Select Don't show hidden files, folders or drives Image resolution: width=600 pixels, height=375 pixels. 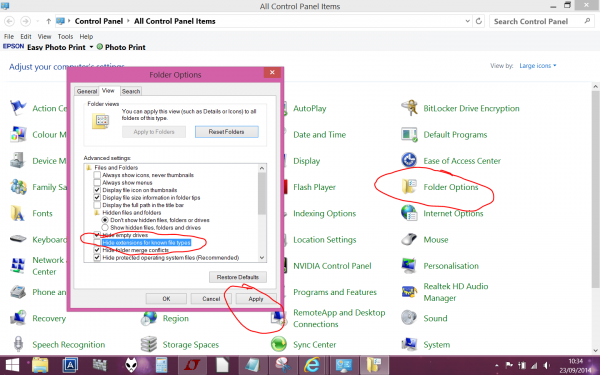(105, 220)
